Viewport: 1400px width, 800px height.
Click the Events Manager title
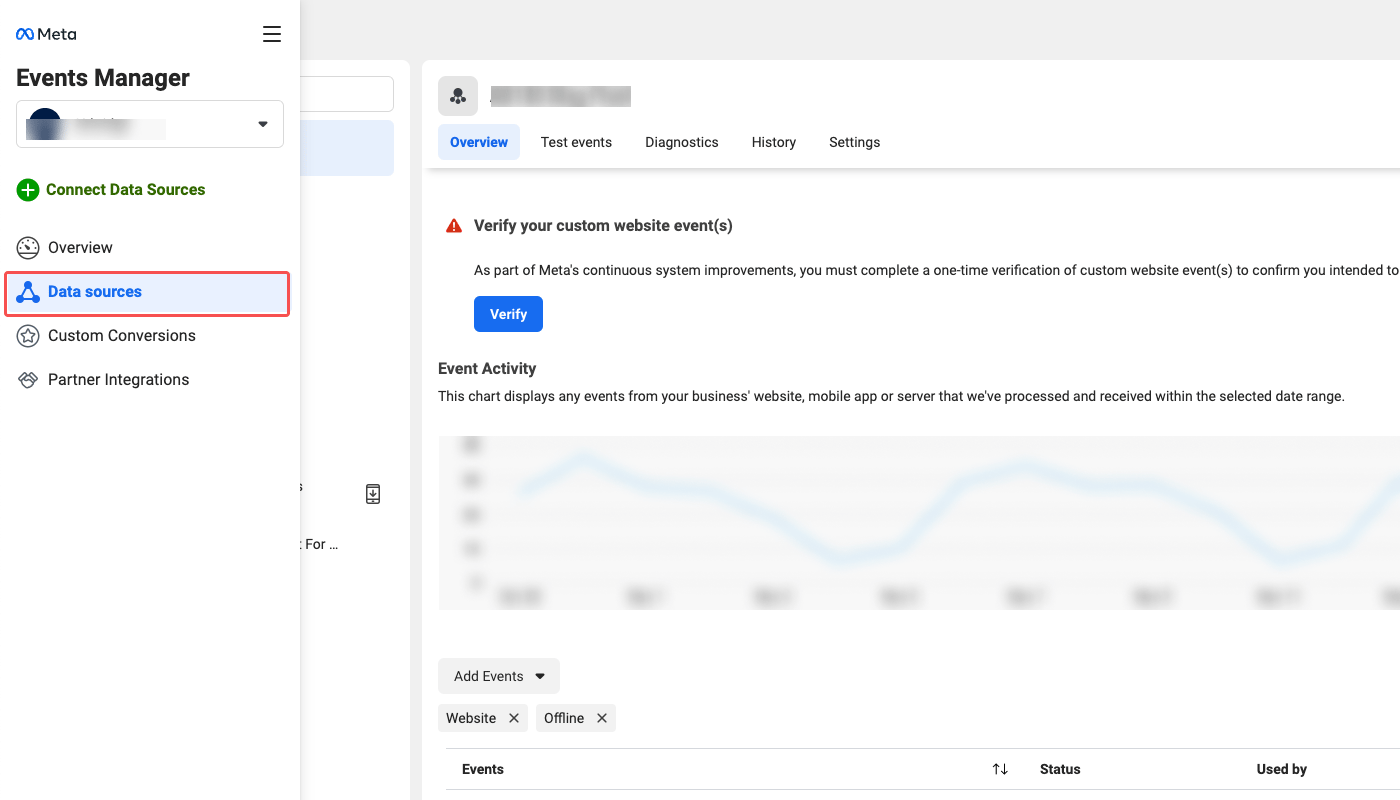pyautogui.click(x=103, y=78)
